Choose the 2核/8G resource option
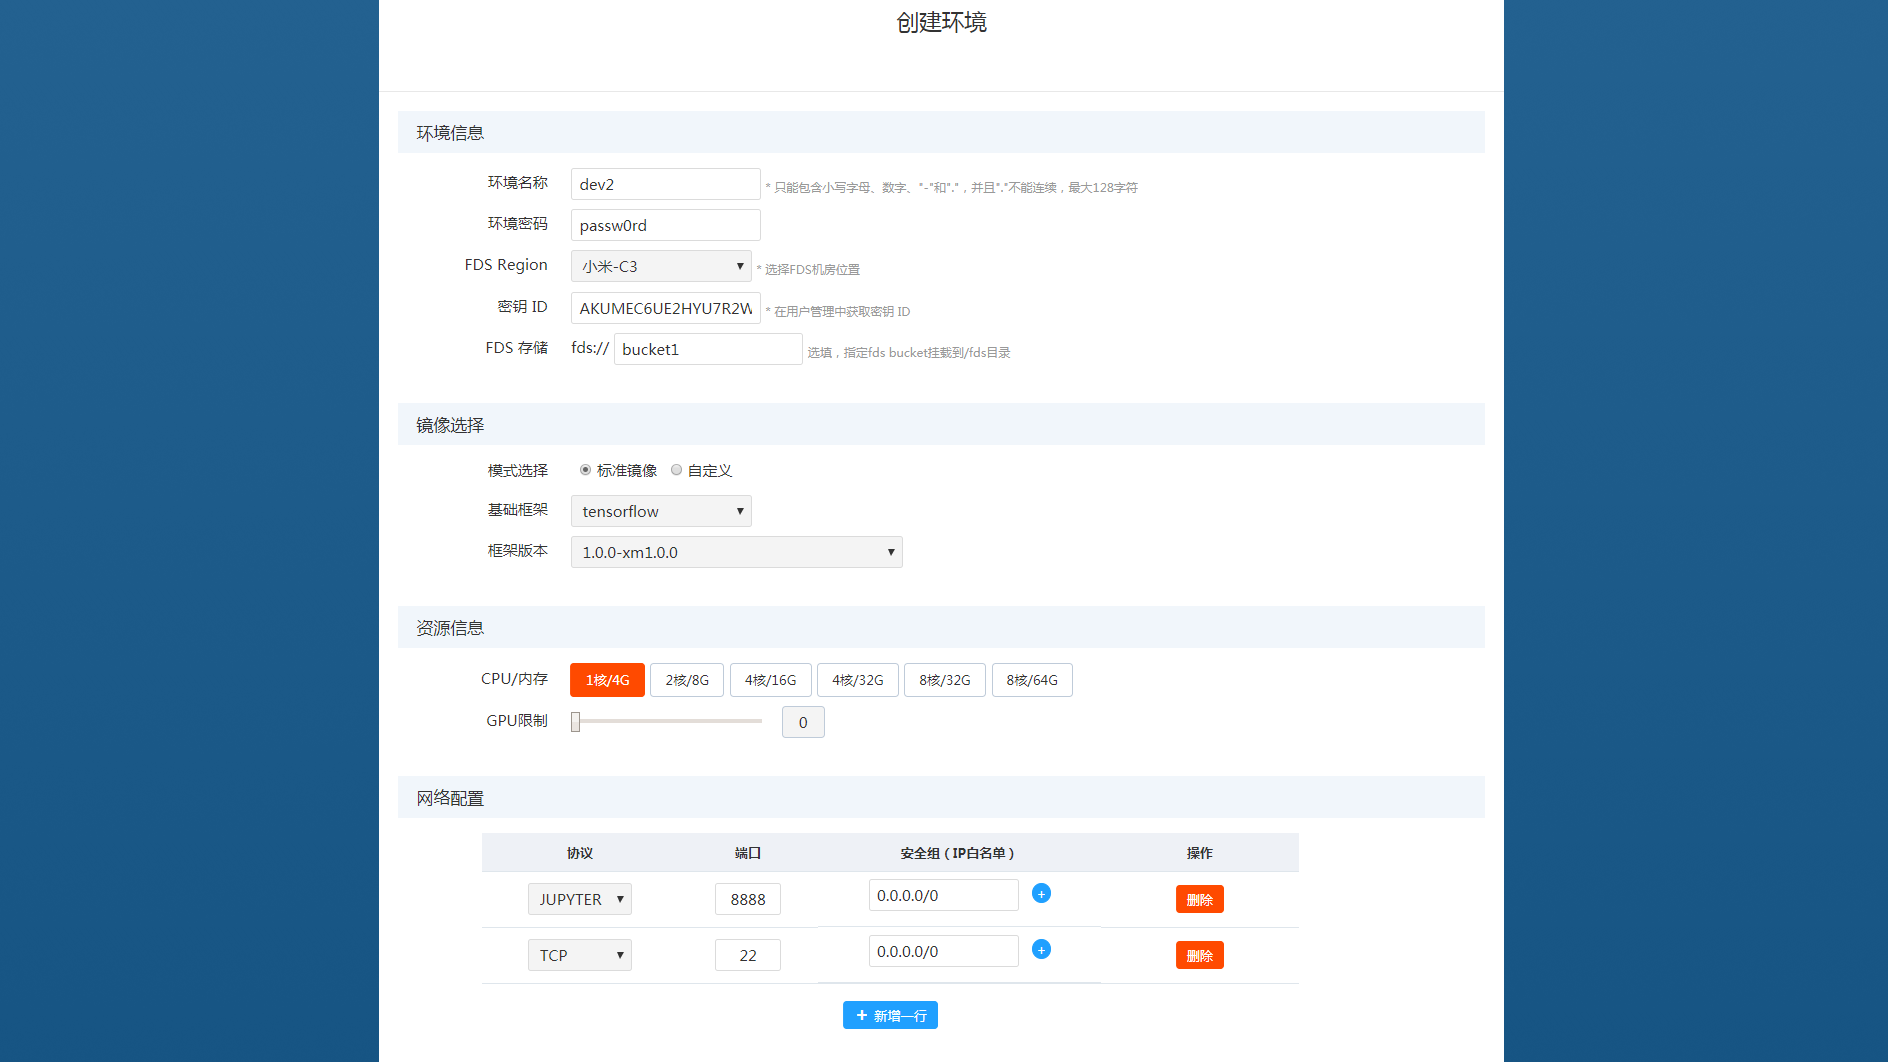Image resolution: width=1888 pixels, height=1062 pixels. (x=687, y=680)
